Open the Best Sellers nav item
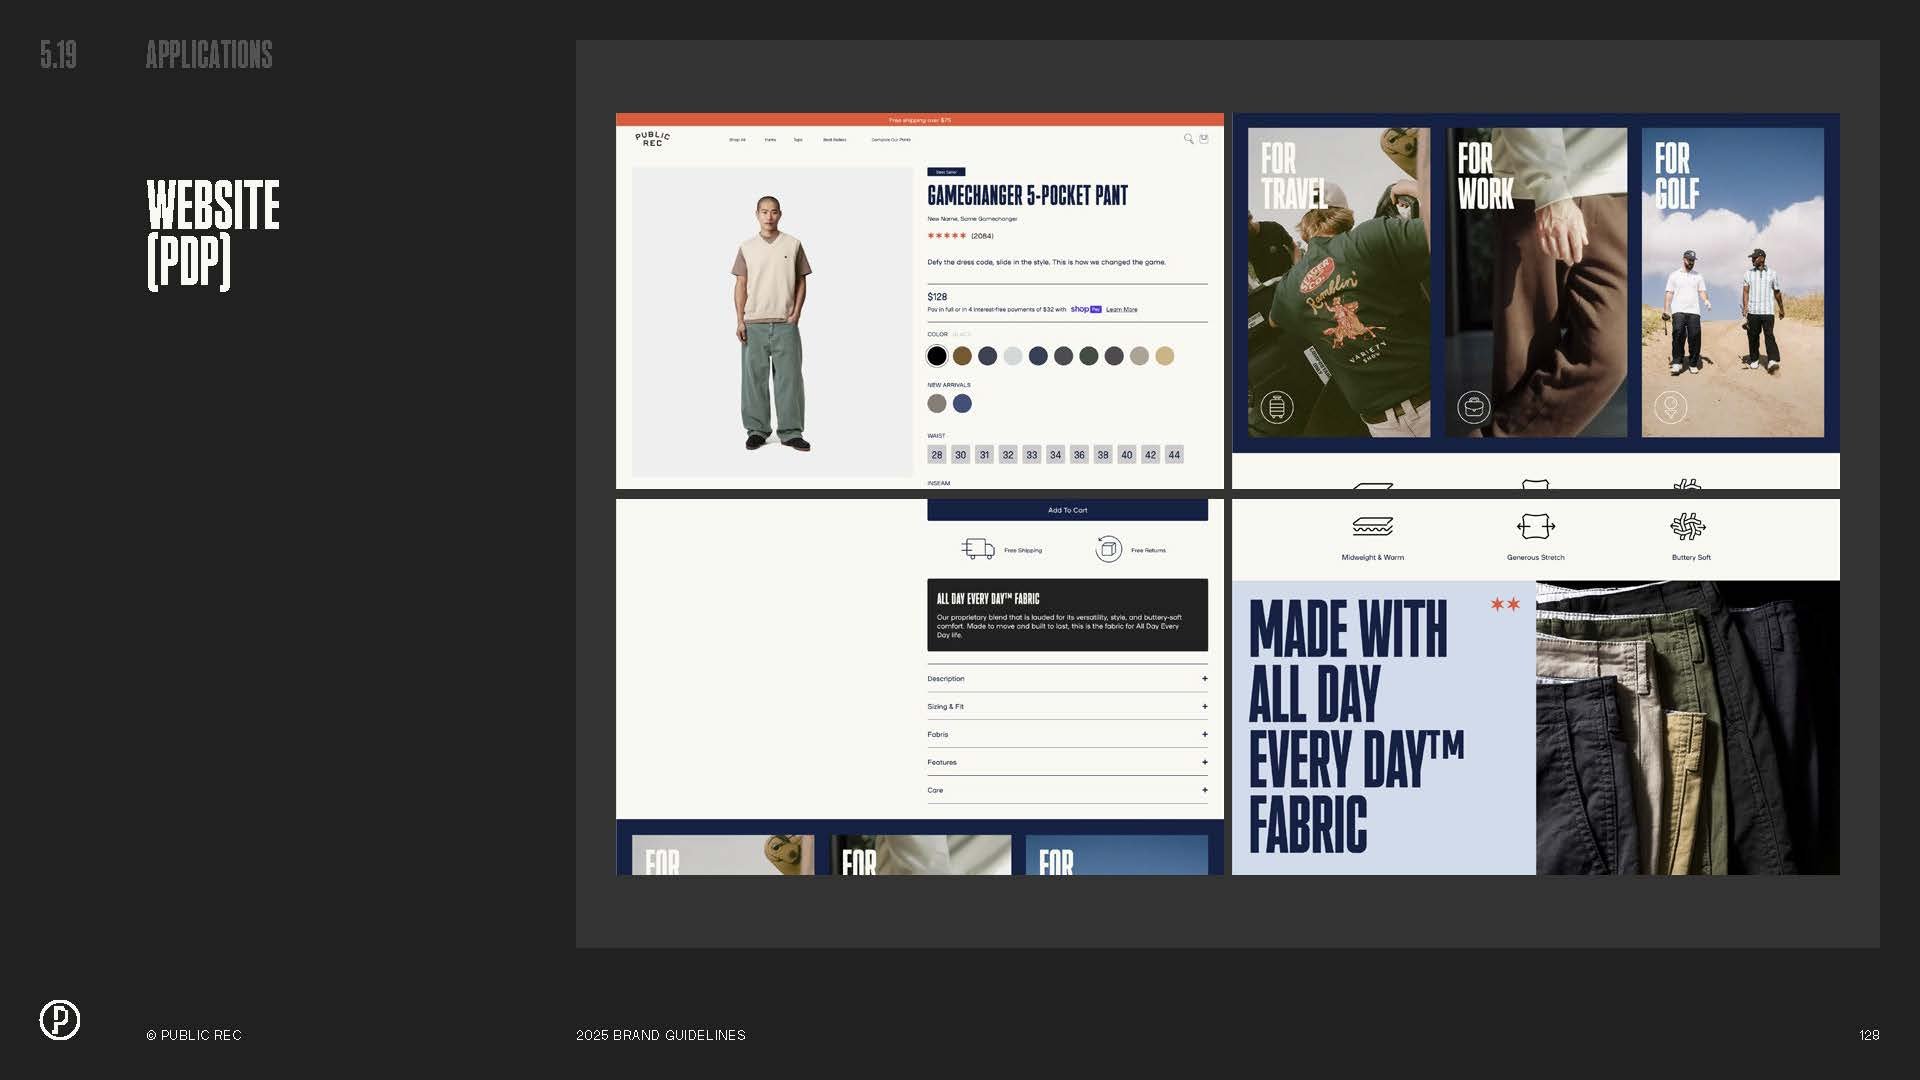This screenshot has height=1080, width=1920. click(835, 140)
